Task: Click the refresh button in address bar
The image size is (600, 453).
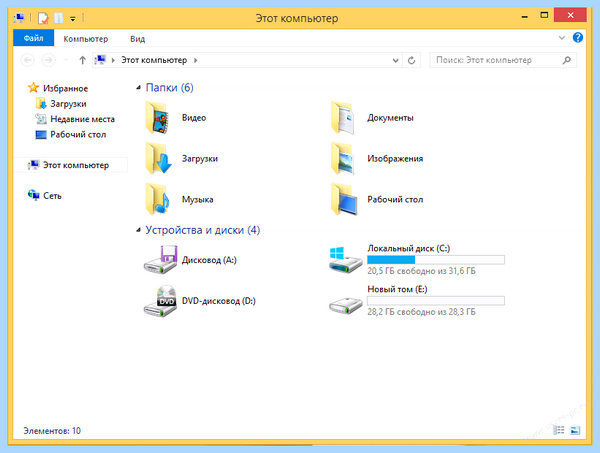Action: (x=411, y=60)
